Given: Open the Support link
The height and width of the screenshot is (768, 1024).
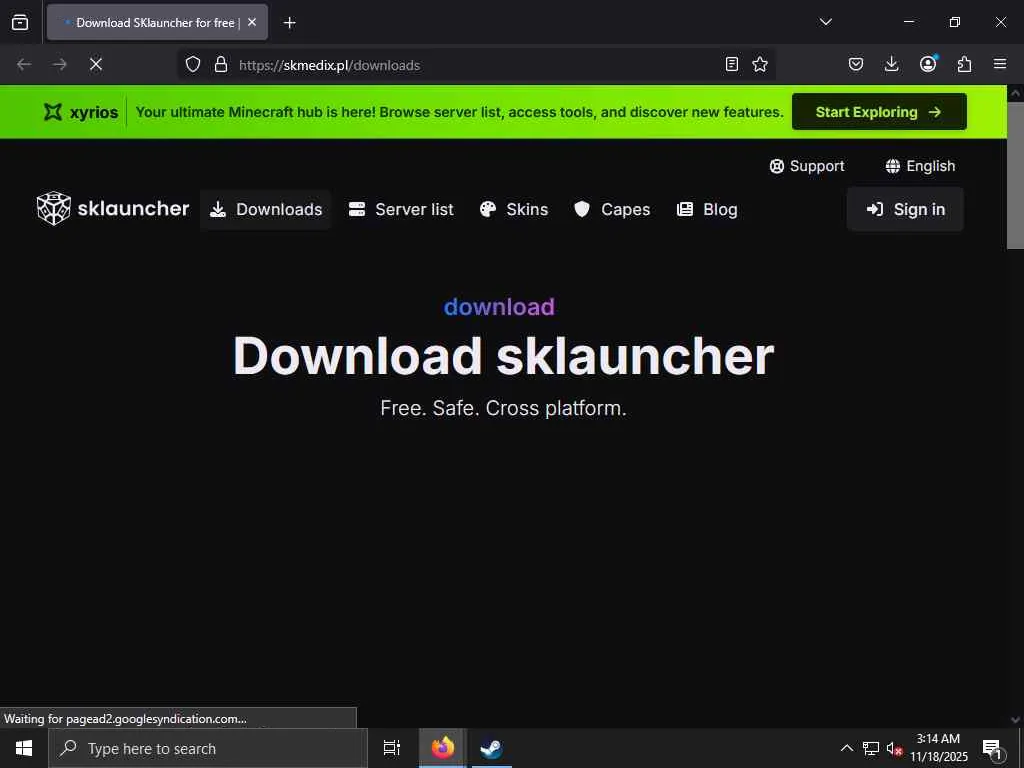Looking at the screenshot, I should [807, 166].
